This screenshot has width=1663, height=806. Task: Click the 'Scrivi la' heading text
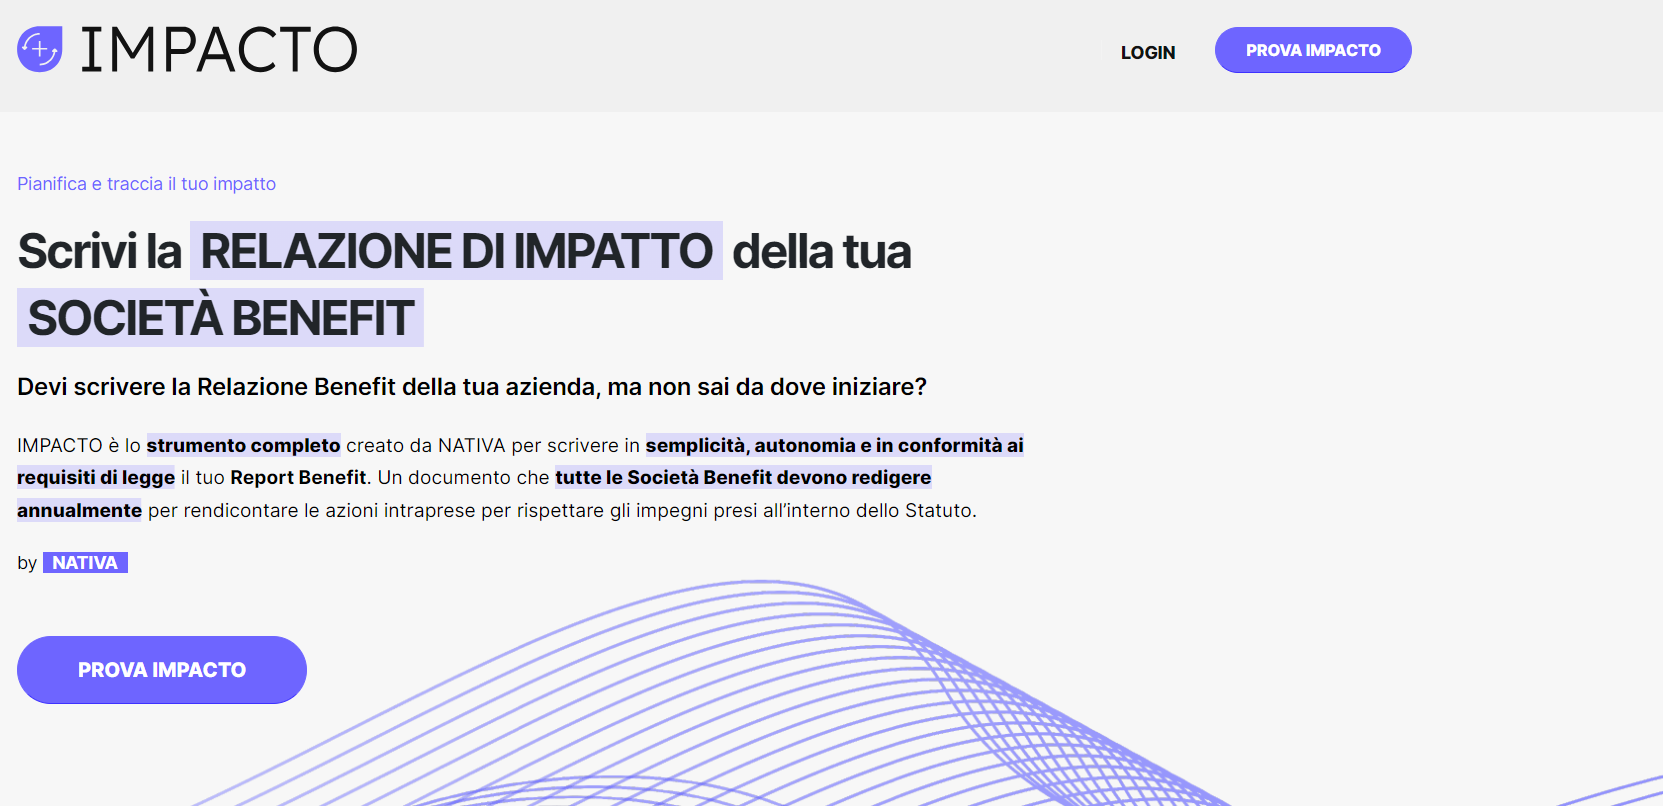[x=99, y=251]
